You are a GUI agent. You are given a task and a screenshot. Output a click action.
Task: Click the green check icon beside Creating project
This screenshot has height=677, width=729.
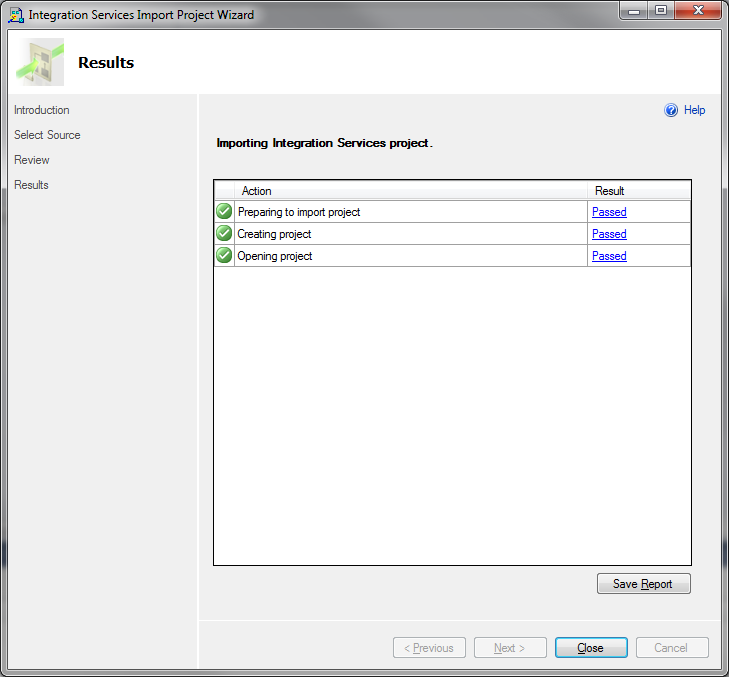[224, 233]
